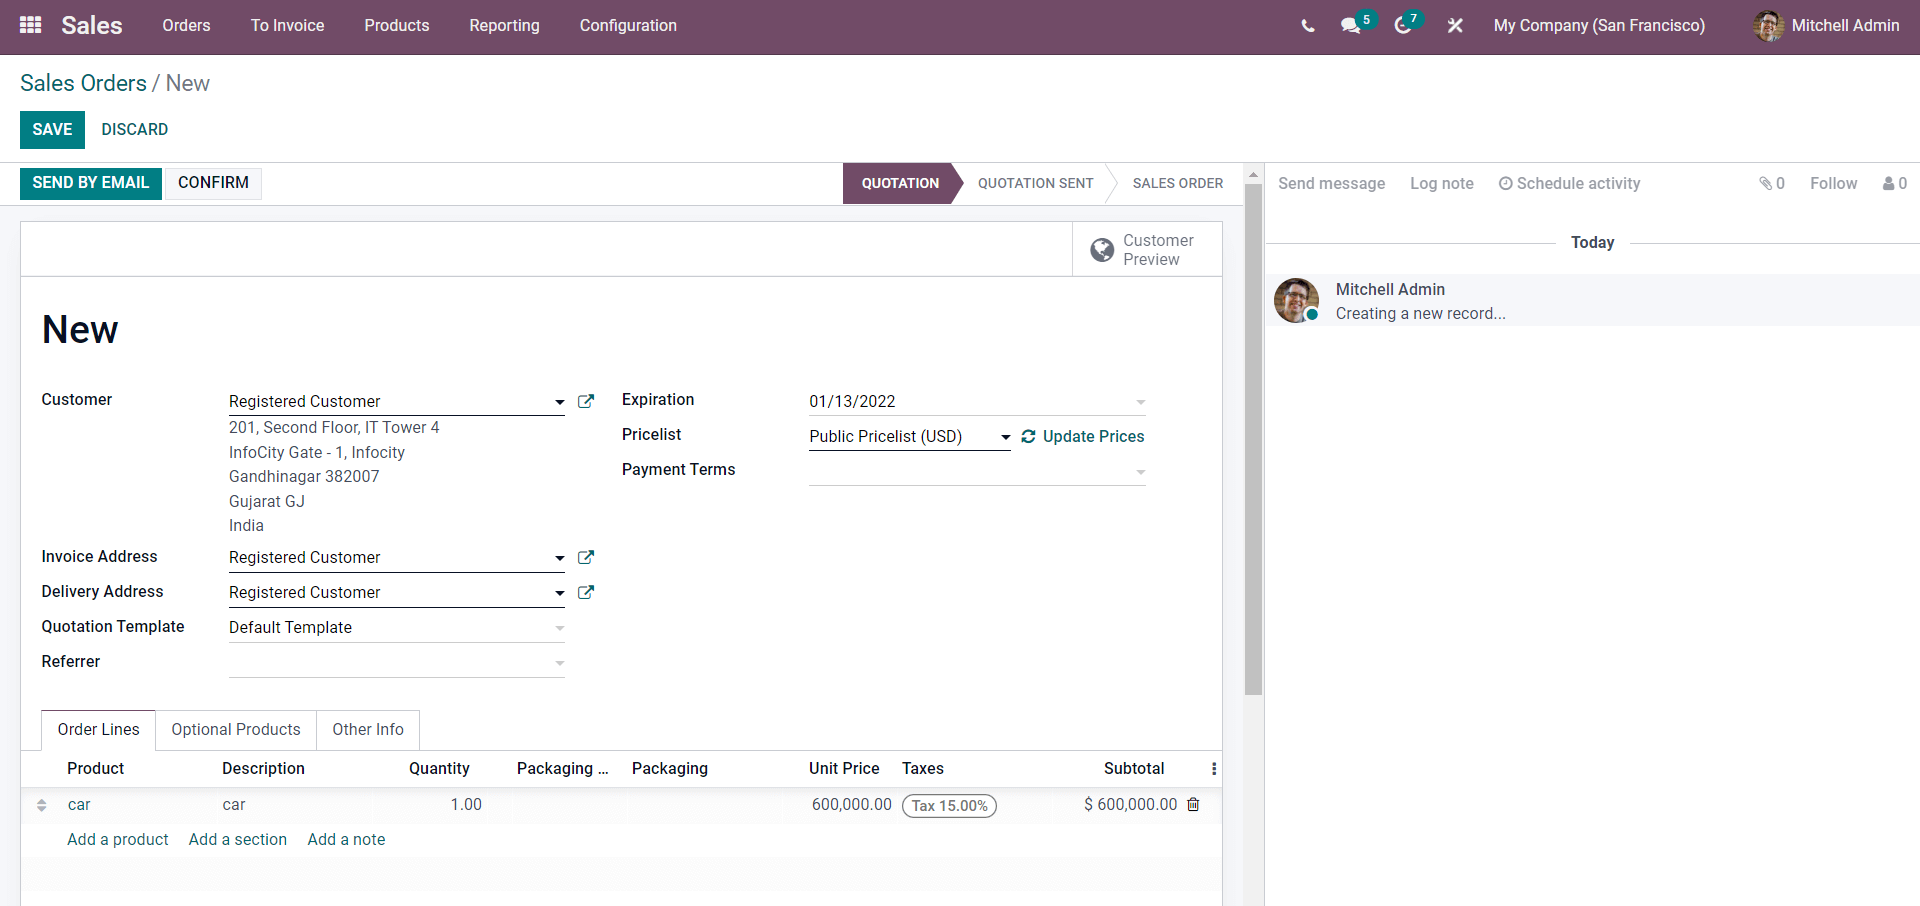Viewport: 1920px width, 906px height.
Task: Sort by Subtotal column header
Action: coord(1134,768)
